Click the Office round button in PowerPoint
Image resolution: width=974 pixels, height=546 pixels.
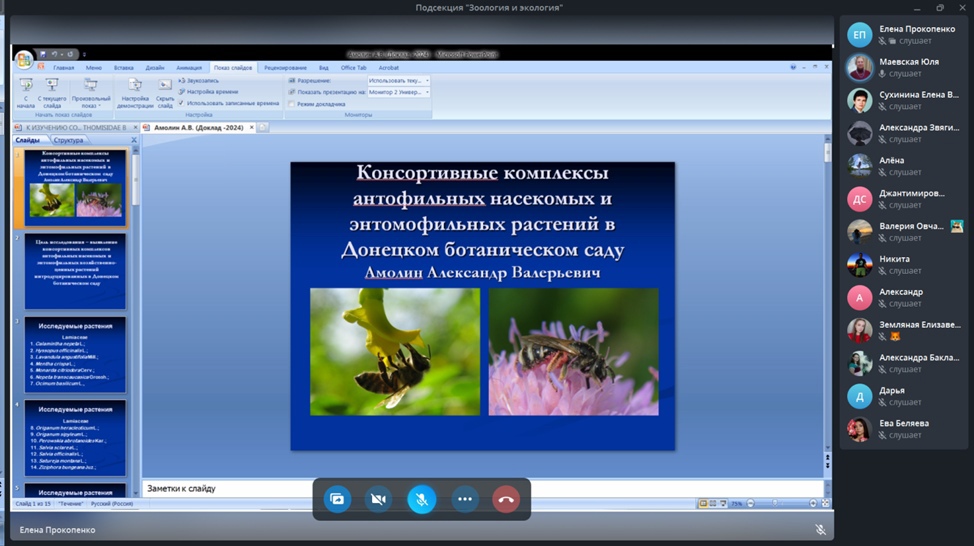[24, 60]
